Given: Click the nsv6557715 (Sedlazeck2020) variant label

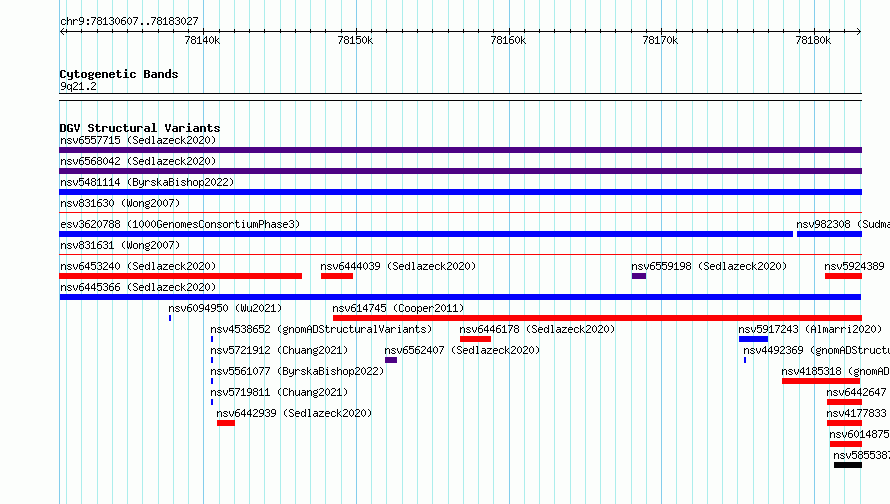Looking at the screenshot, I should click(138, 140).
